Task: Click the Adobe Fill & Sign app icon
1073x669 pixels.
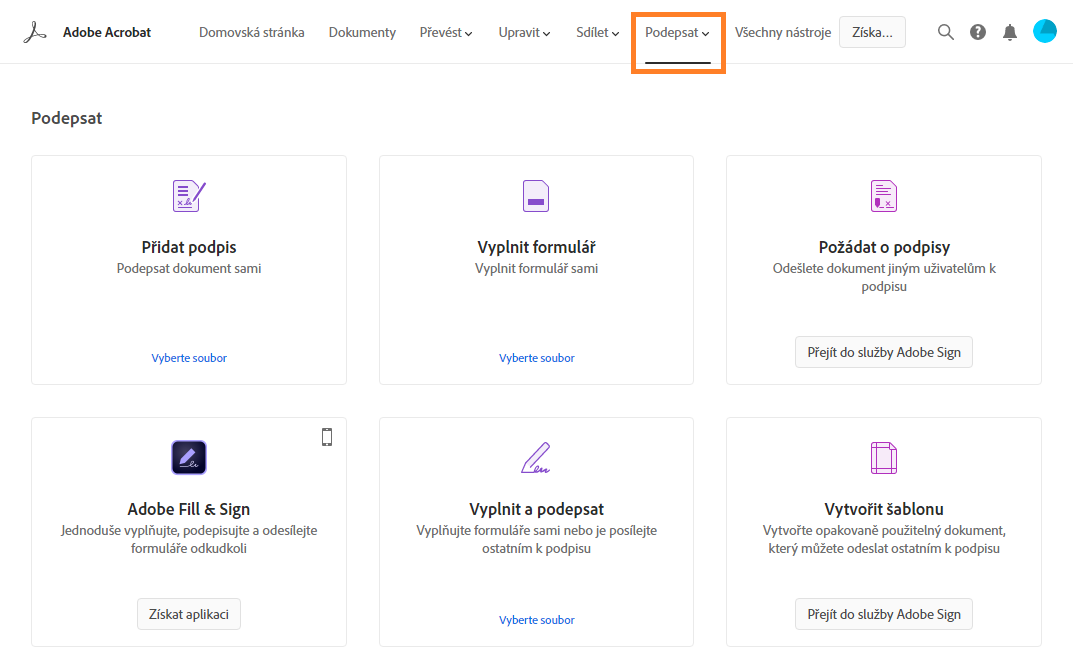Action: pyautogui.click(x=189, y=457)
